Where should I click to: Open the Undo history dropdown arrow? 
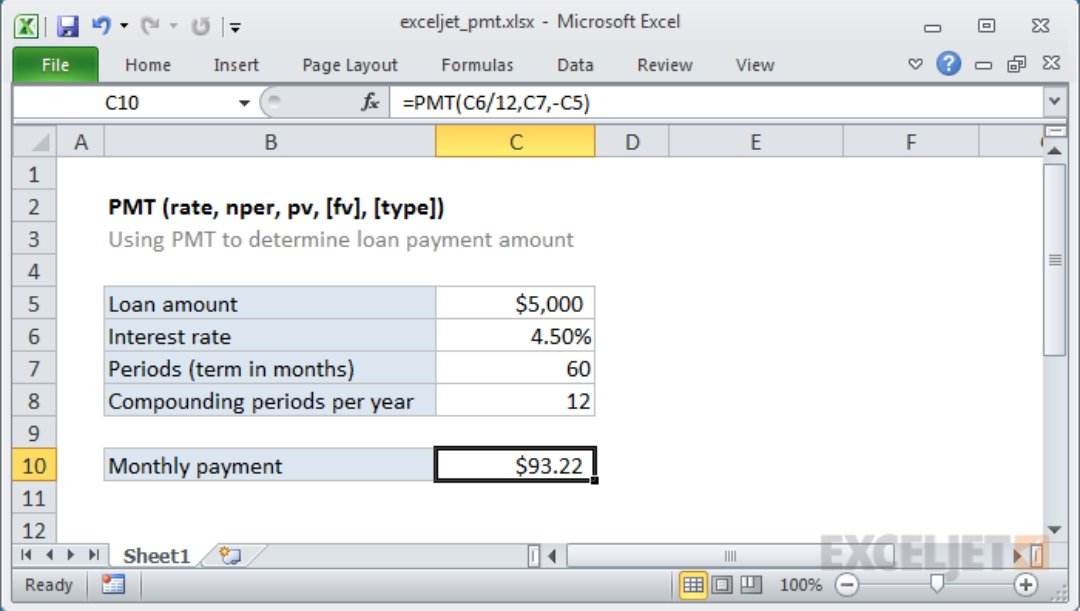[124, 26]
